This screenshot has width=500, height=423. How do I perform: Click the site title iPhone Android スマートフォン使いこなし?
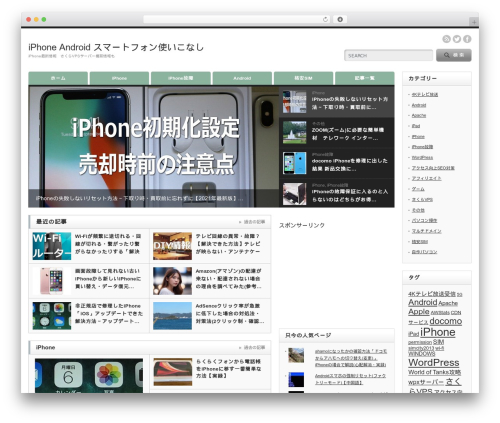116,47
